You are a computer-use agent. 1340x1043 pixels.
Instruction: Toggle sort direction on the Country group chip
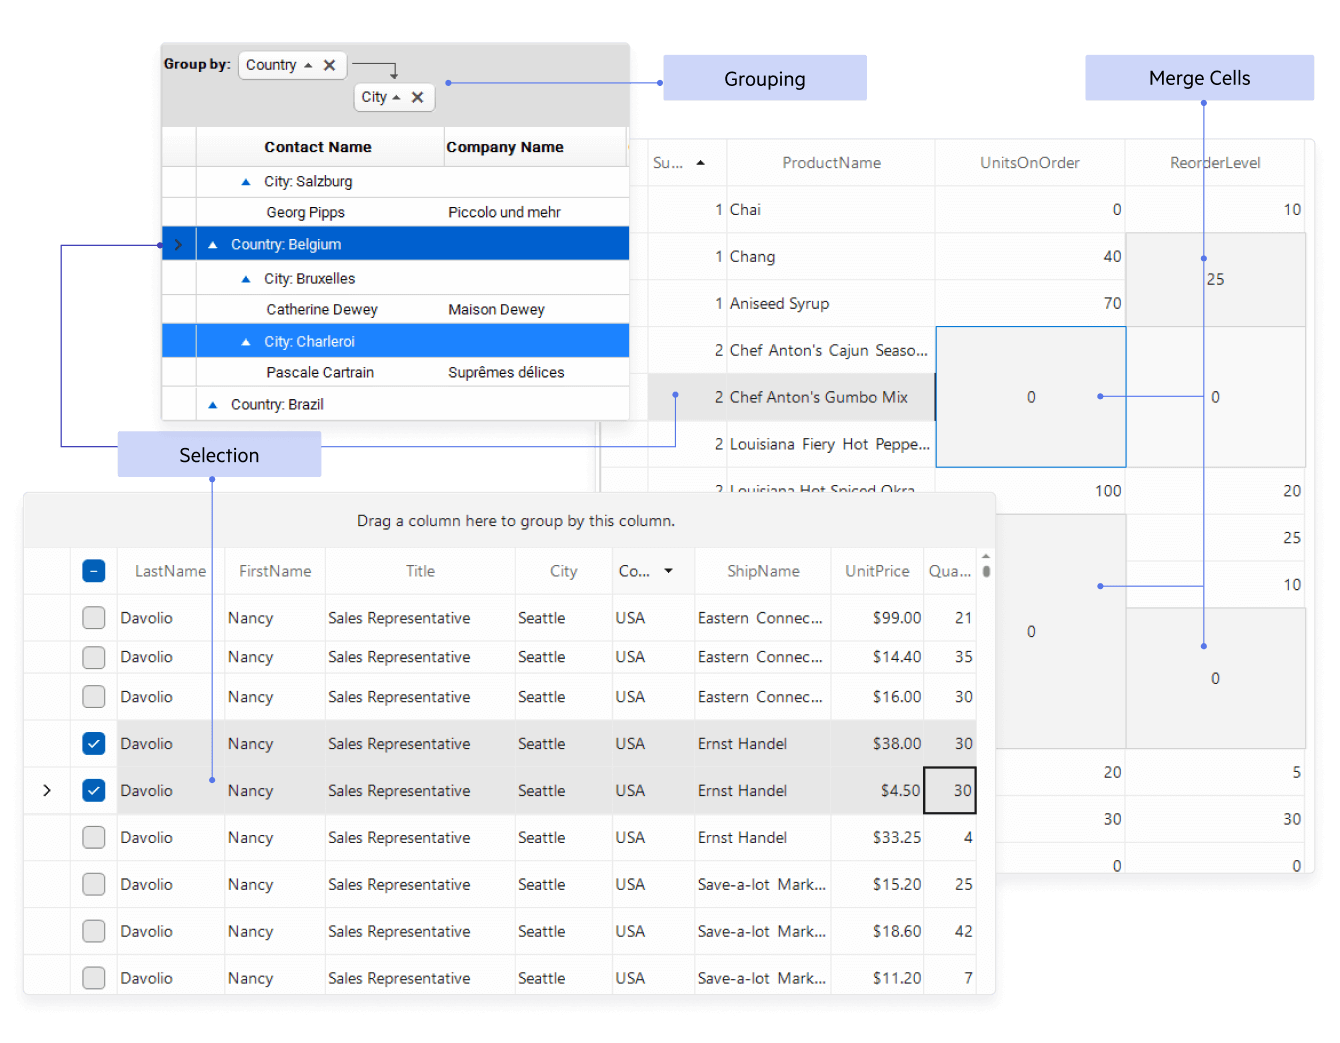(309, 64)
